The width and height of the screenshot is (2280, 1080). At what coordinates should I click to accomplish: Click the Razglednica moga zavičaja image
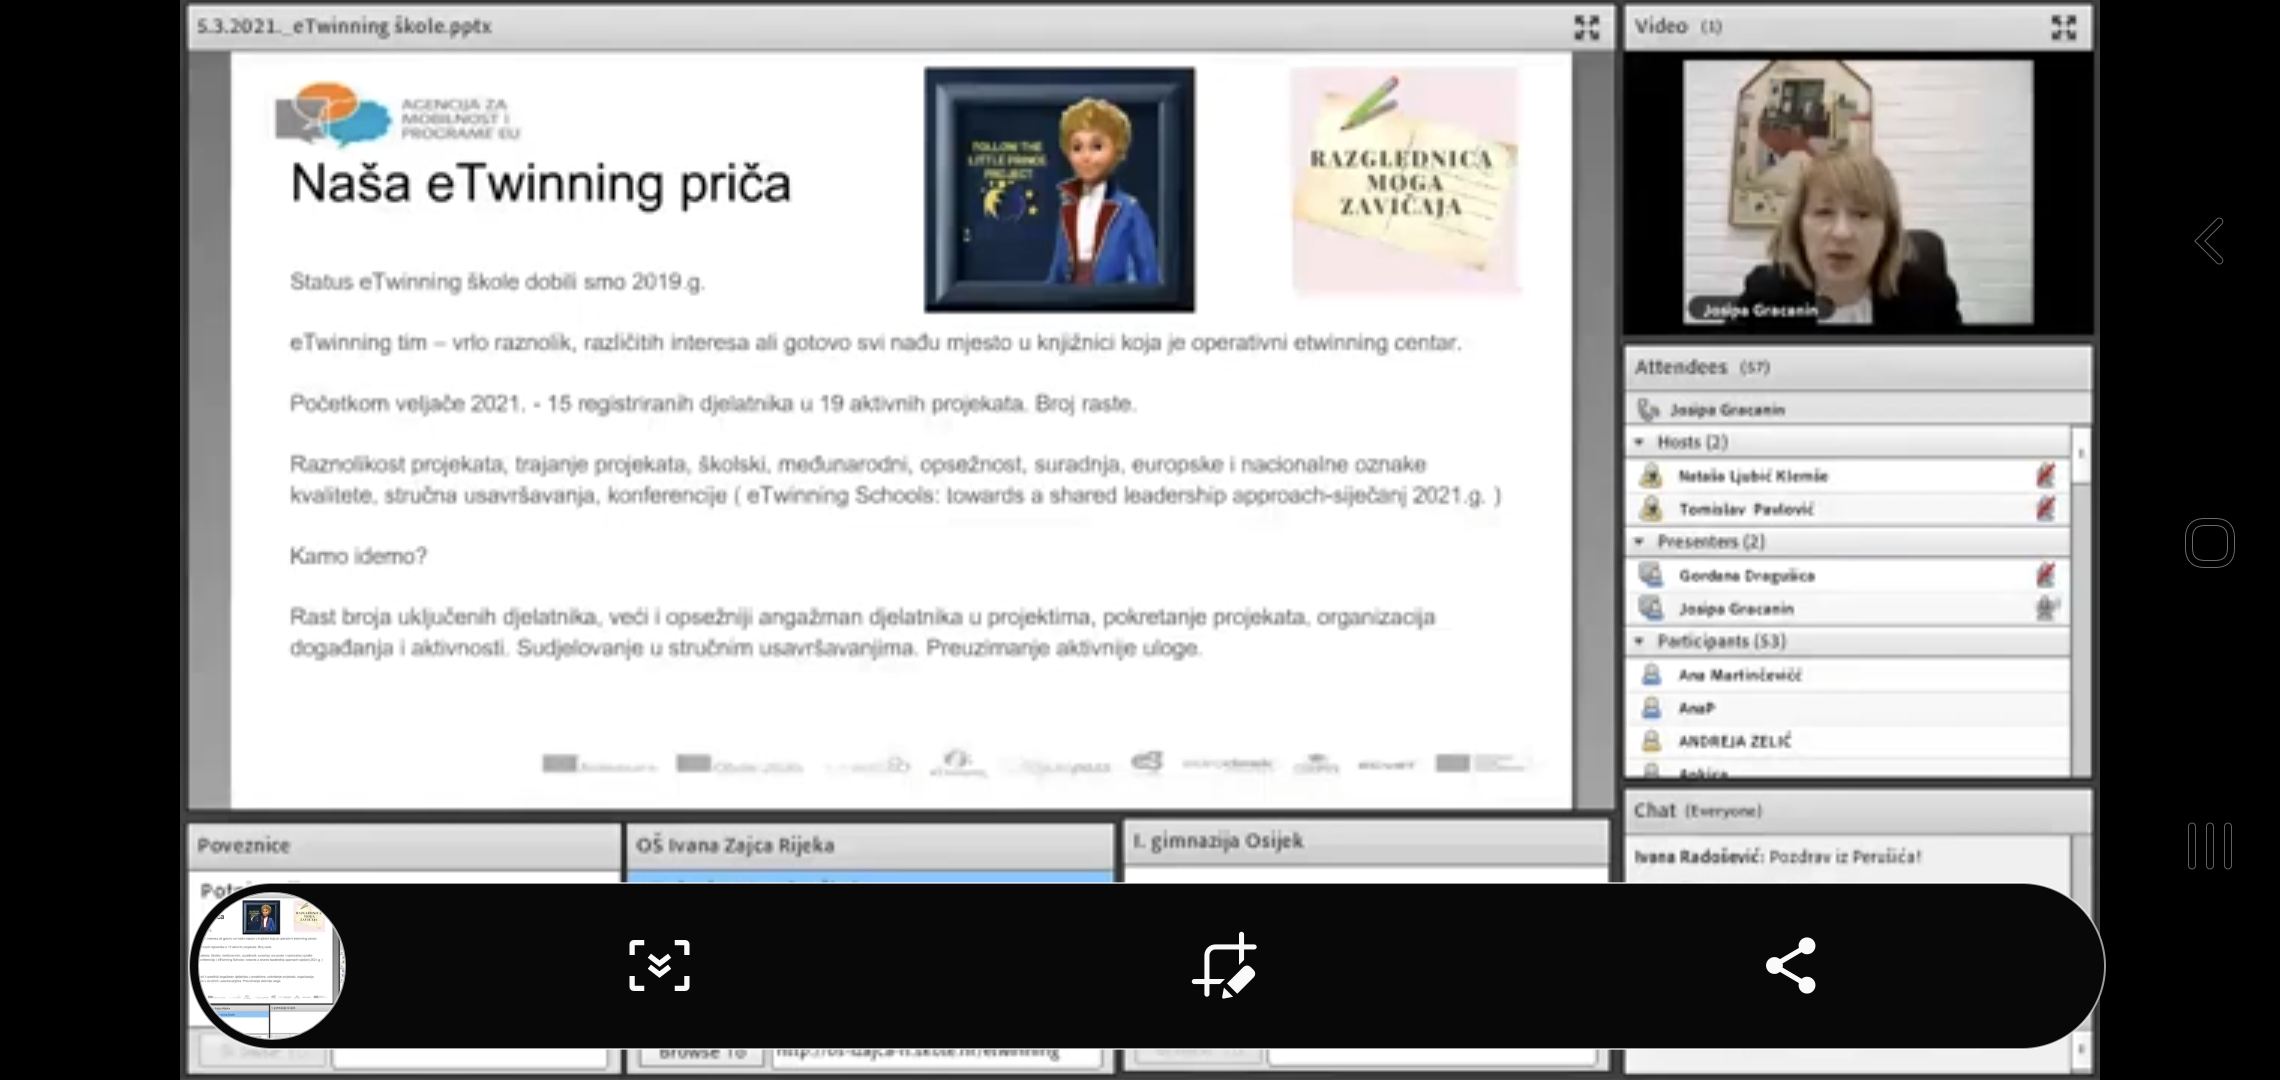point(1405,180)
